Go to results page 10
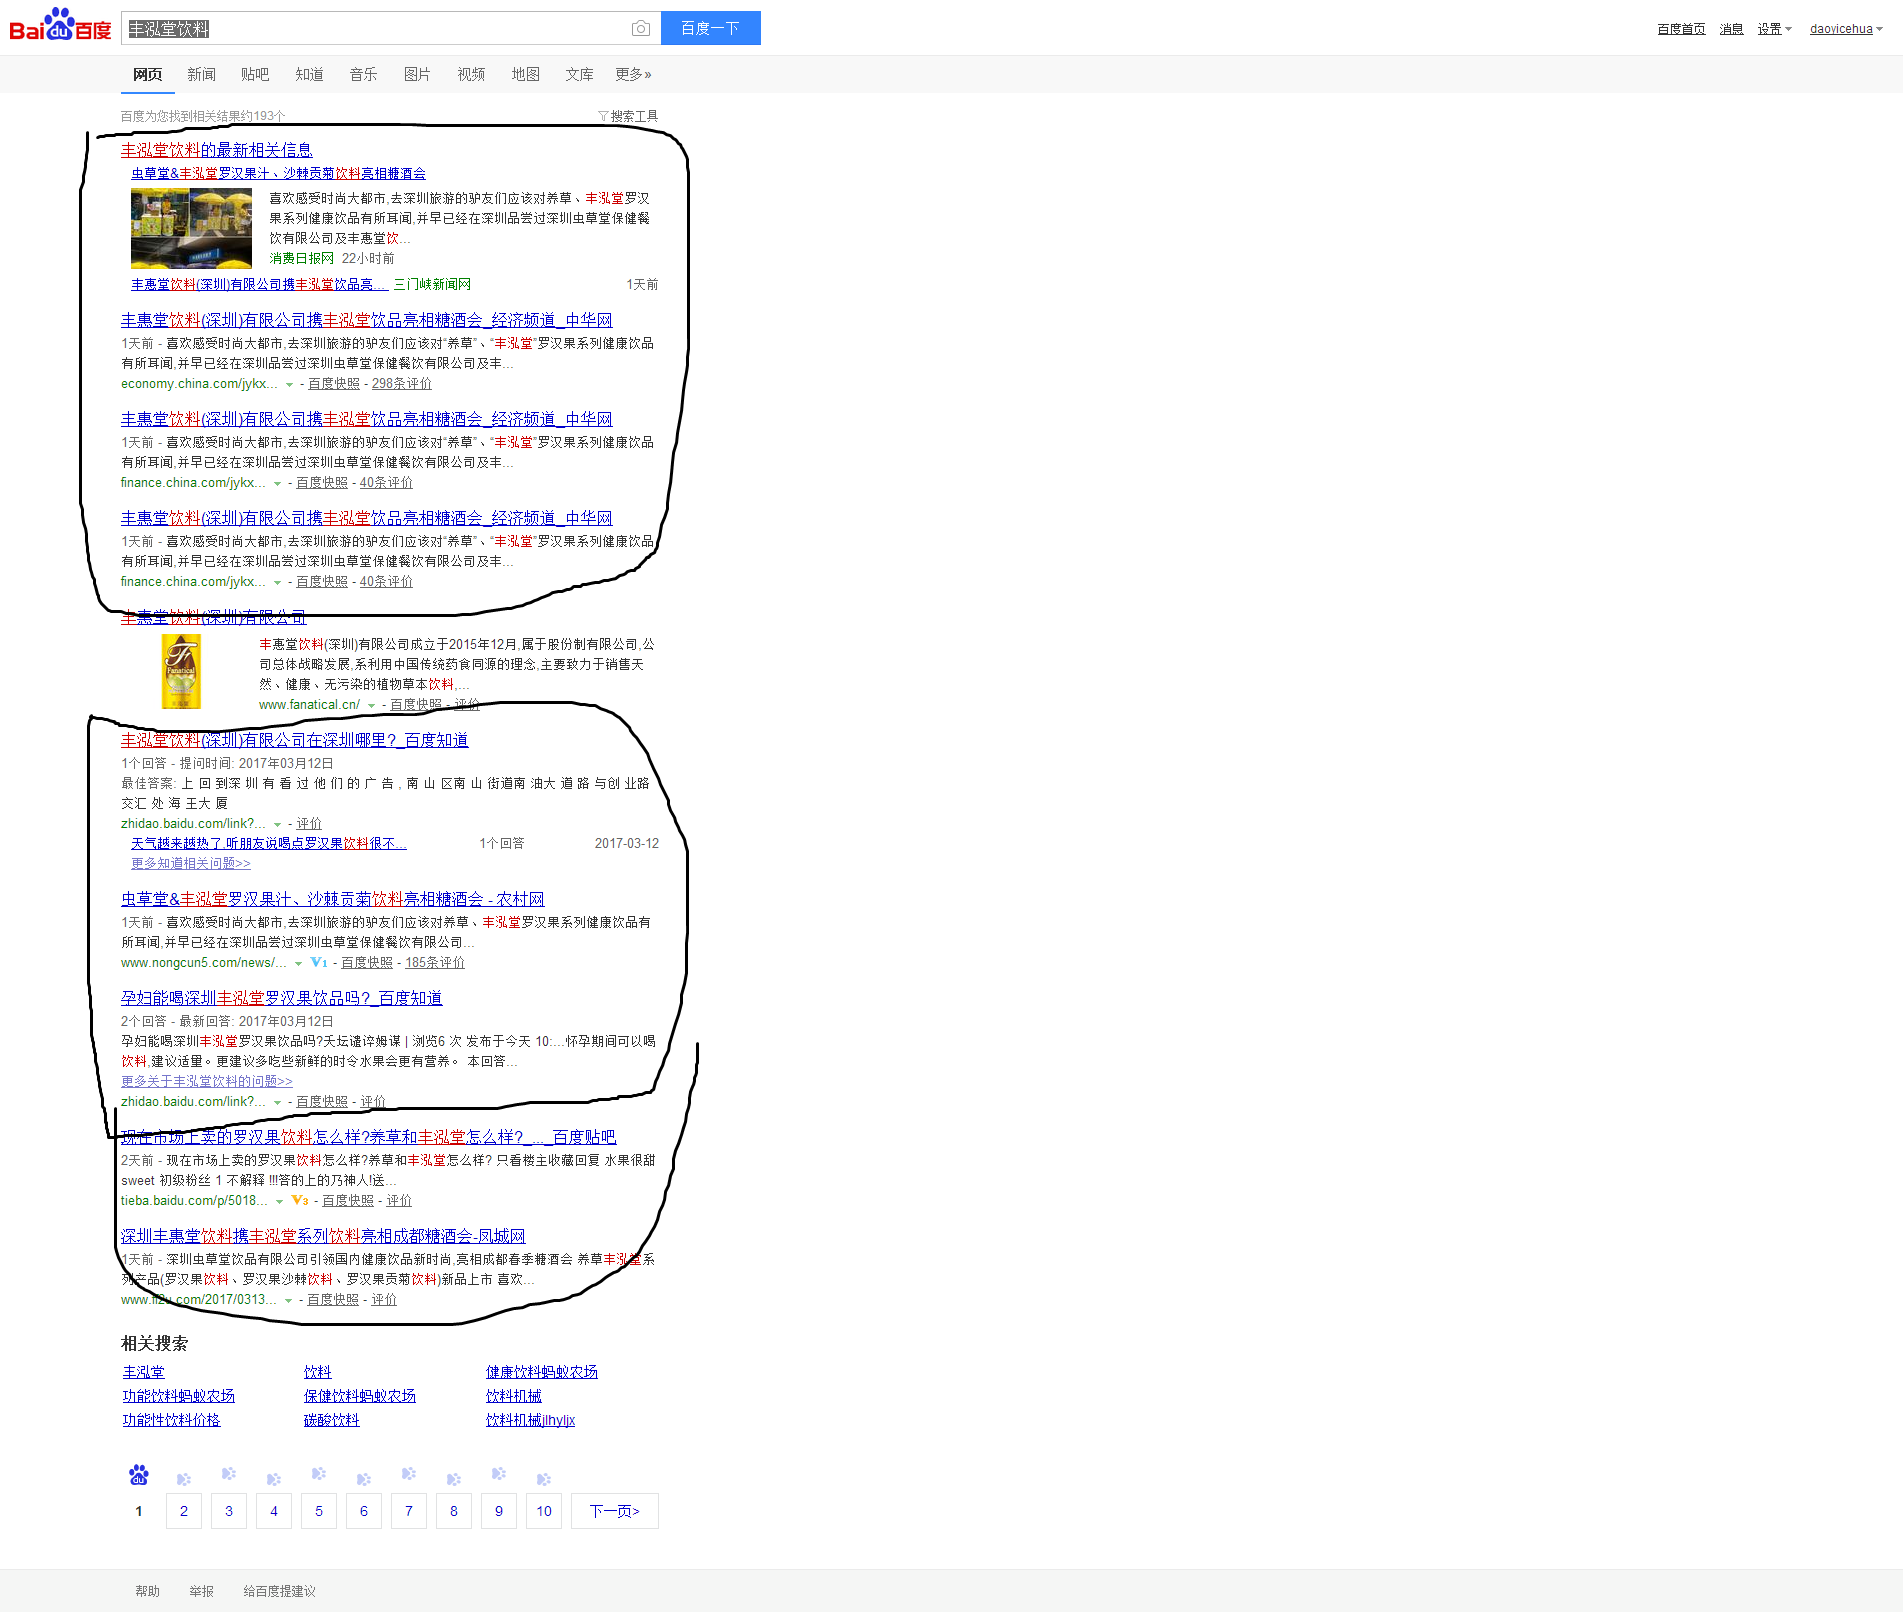The image size is (1903, 1612). pos(544,1511)
